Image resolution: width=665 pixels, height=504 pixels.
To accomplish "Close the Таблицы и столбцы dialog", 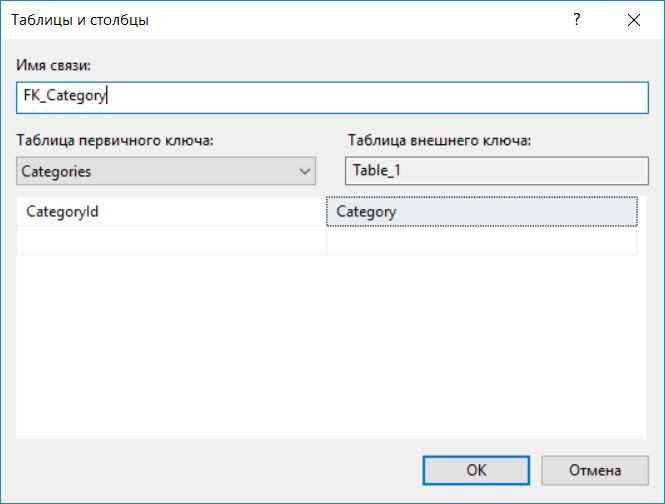I will click(634, 20).
